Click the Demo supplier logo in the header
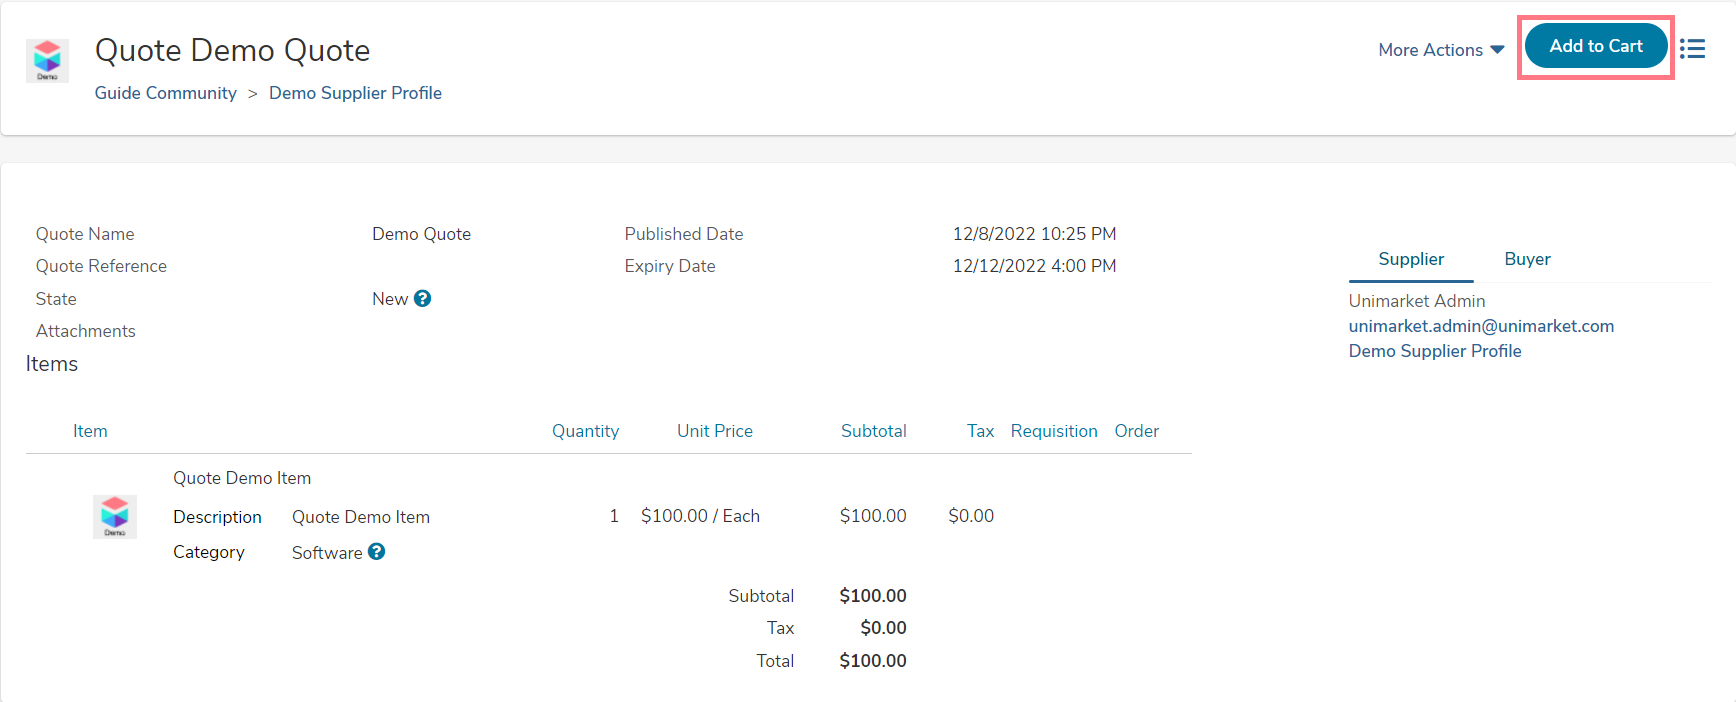The height and width of the screenshot is (702, 1736). tap(47, 61)
